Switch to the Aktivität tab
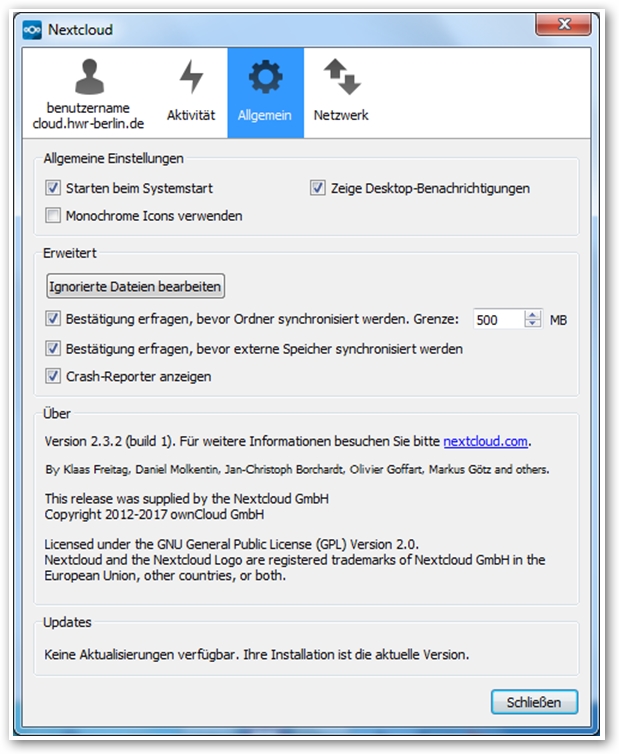Viewport: 619px width, 754px height. (191, 93)
